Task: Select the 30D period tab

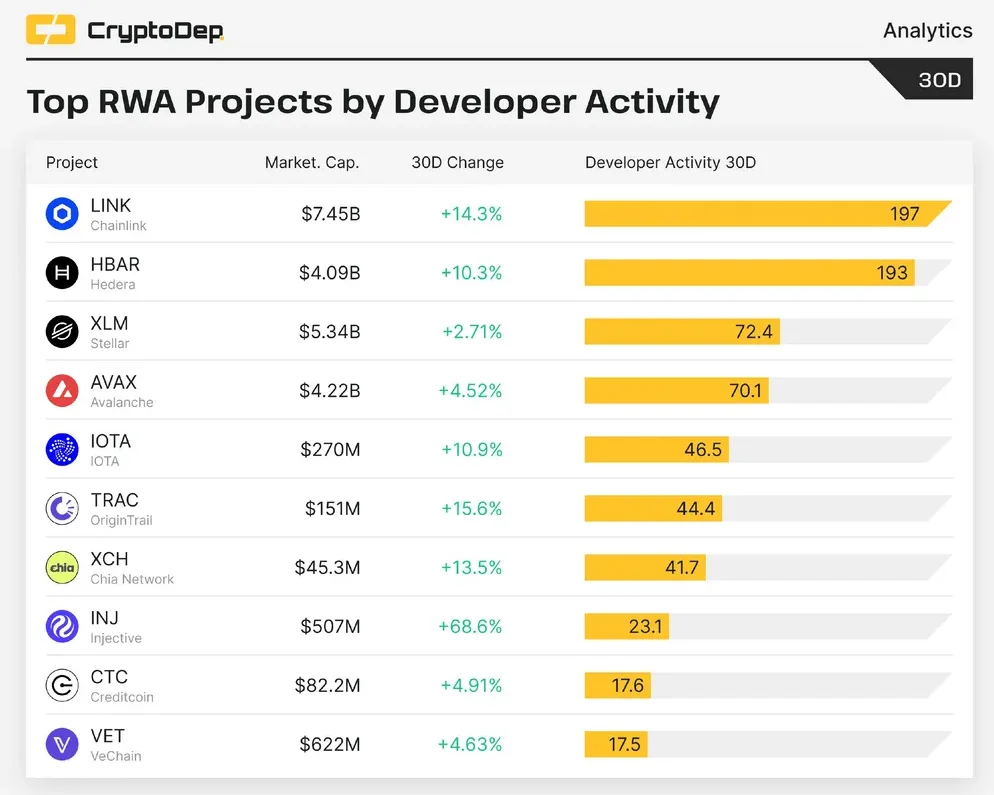Action: [x=939, y=80]
